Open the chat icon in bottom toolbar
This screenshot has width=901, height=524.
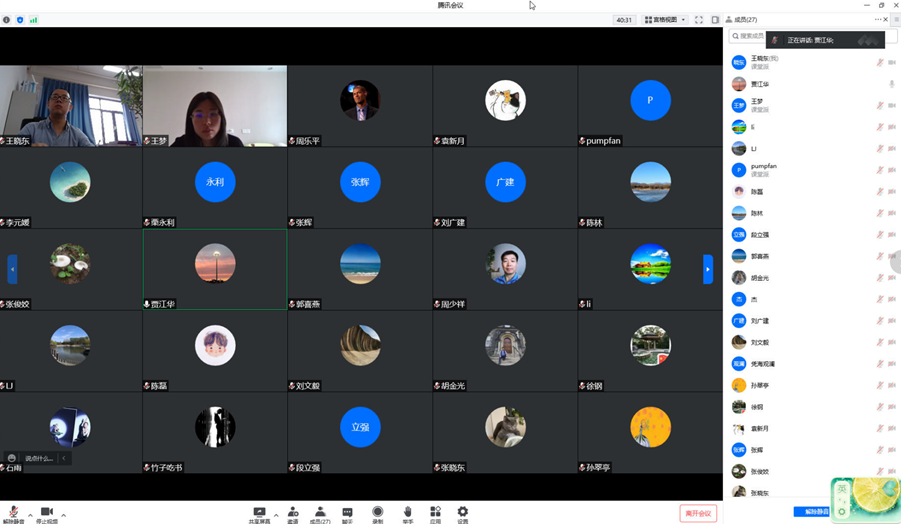click(x=347, y=512)
